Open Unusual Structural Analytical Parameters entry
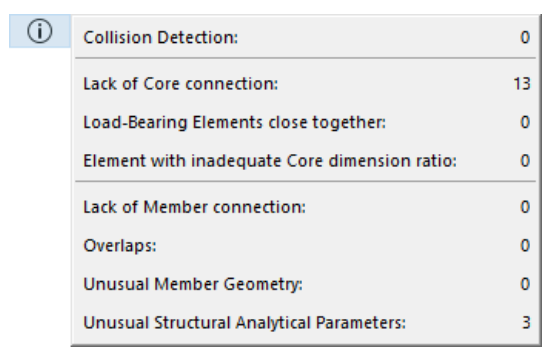This screenshot has width=552, height=360. [306, 322]
